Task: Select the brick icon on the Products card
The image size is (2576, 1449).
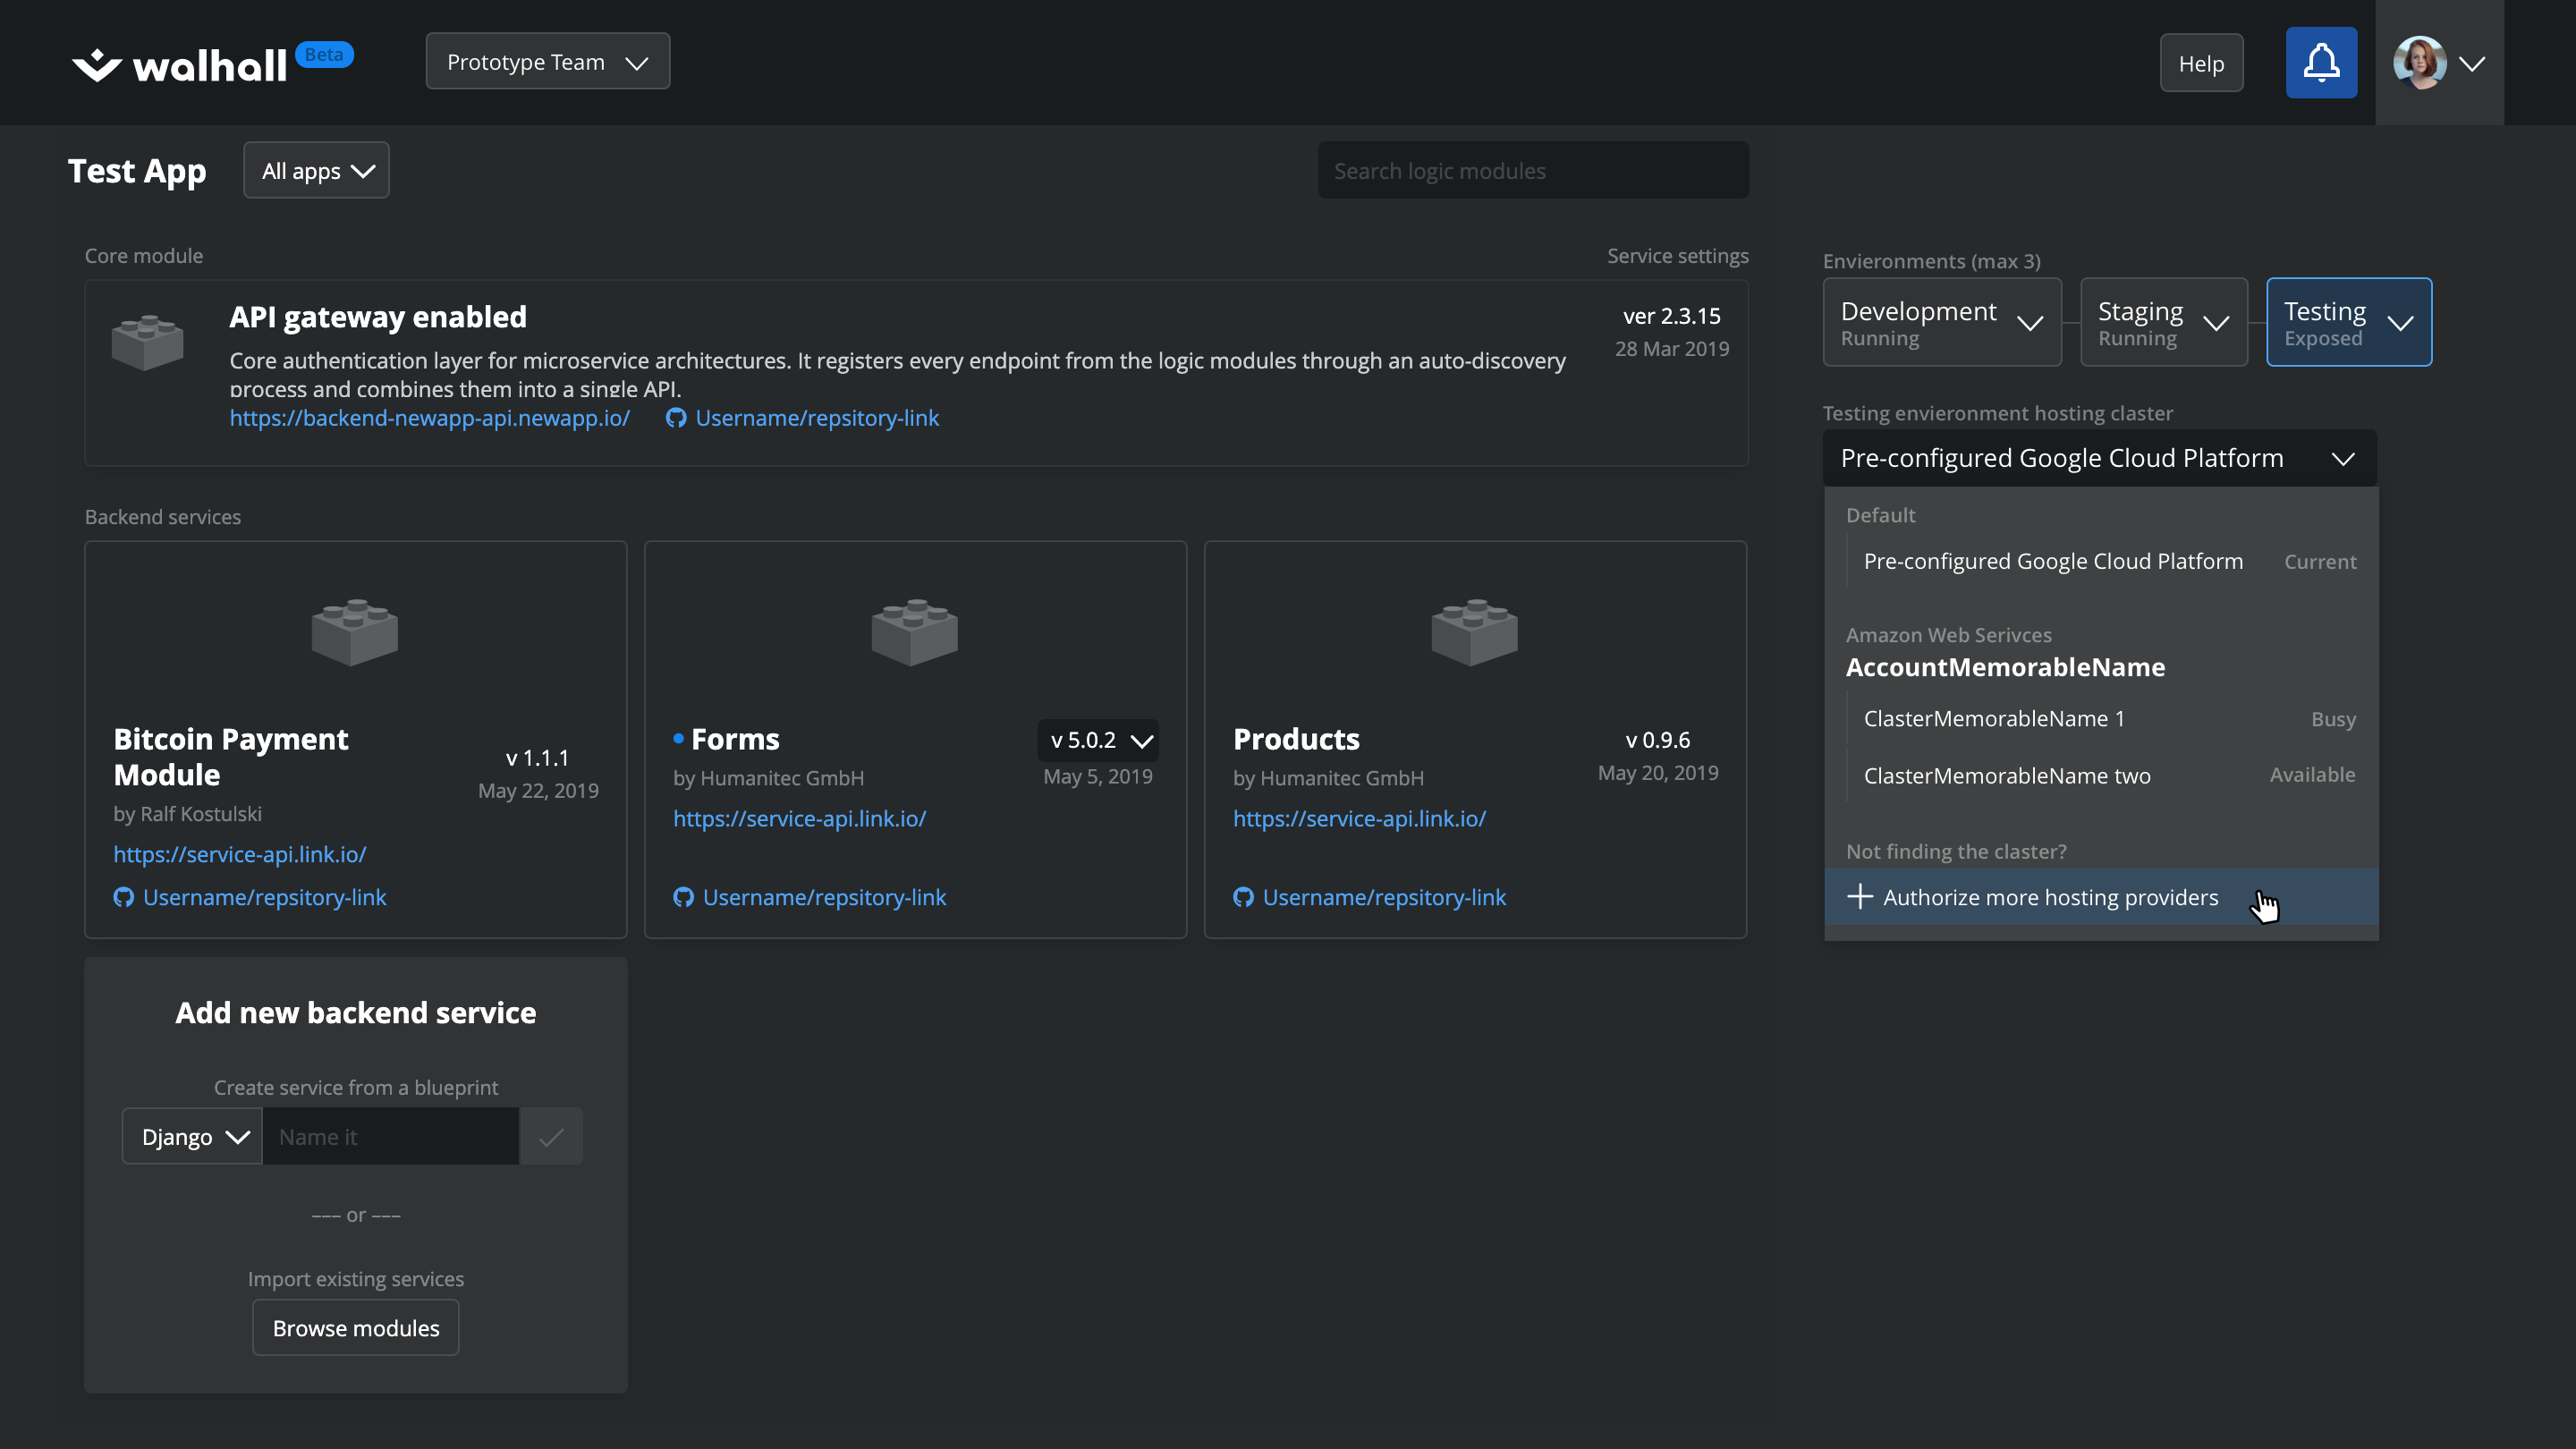Action: 1475,630
